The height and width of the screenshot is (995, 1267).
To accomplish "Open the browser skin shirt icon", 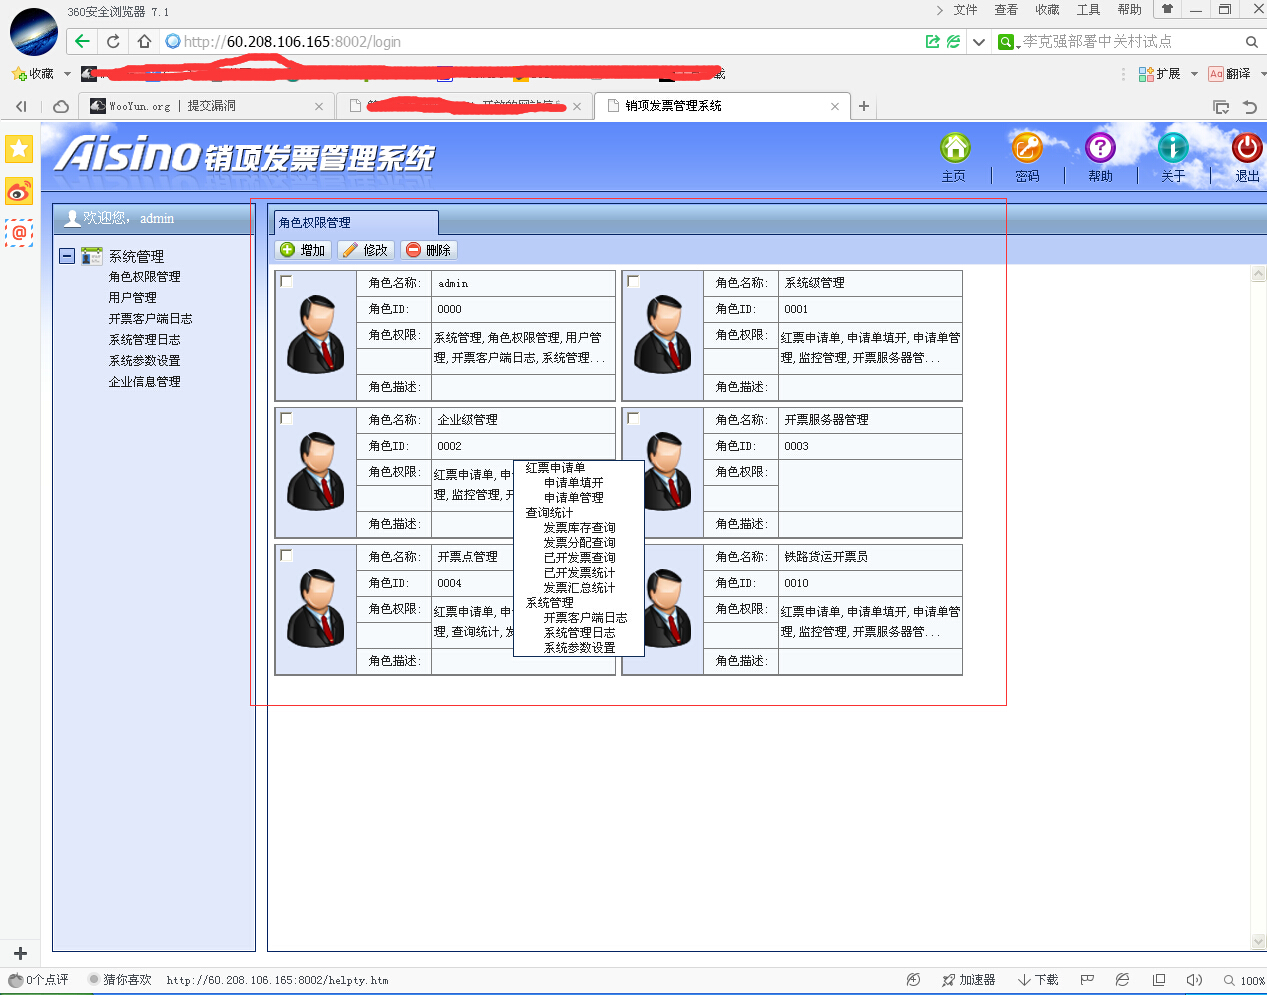I will click(1167, 9).
